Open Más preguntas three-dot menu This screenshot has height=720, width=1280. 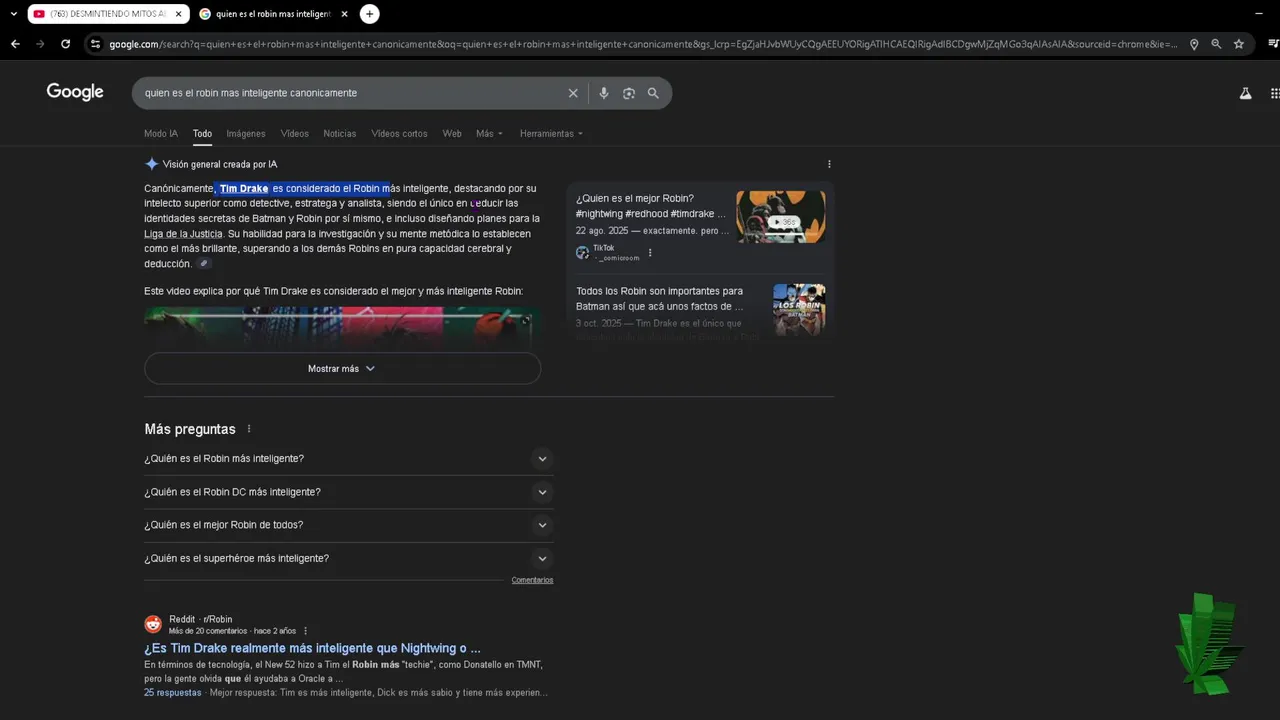[x=249, y=429]
